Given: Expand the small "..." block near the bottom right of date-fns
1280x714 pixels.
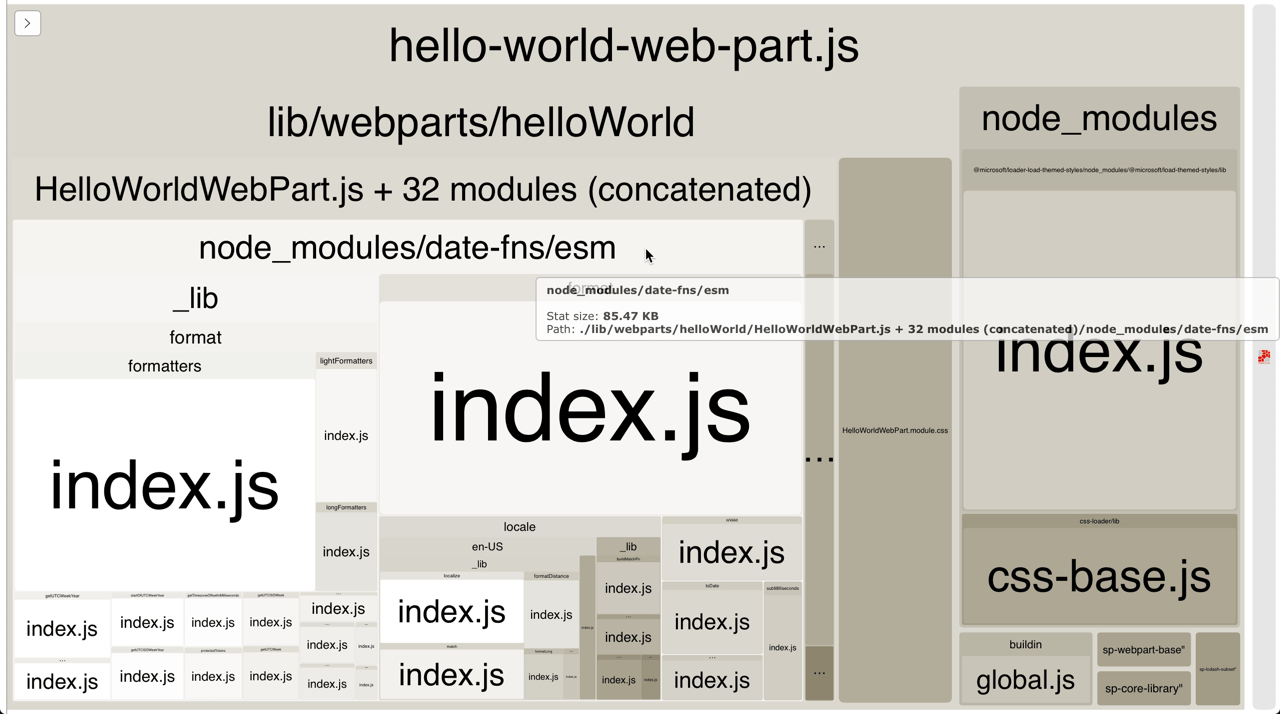Looking at the screenshot, I should pos(819,673).
